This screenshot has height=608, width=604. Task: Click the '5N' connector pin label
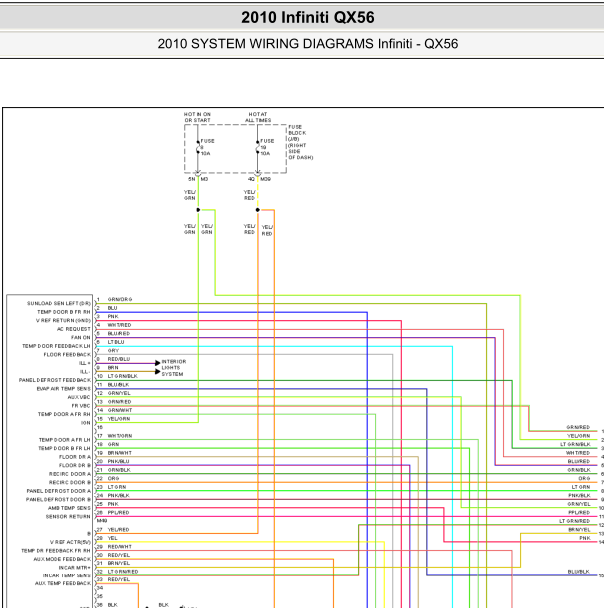click(192, 179)
